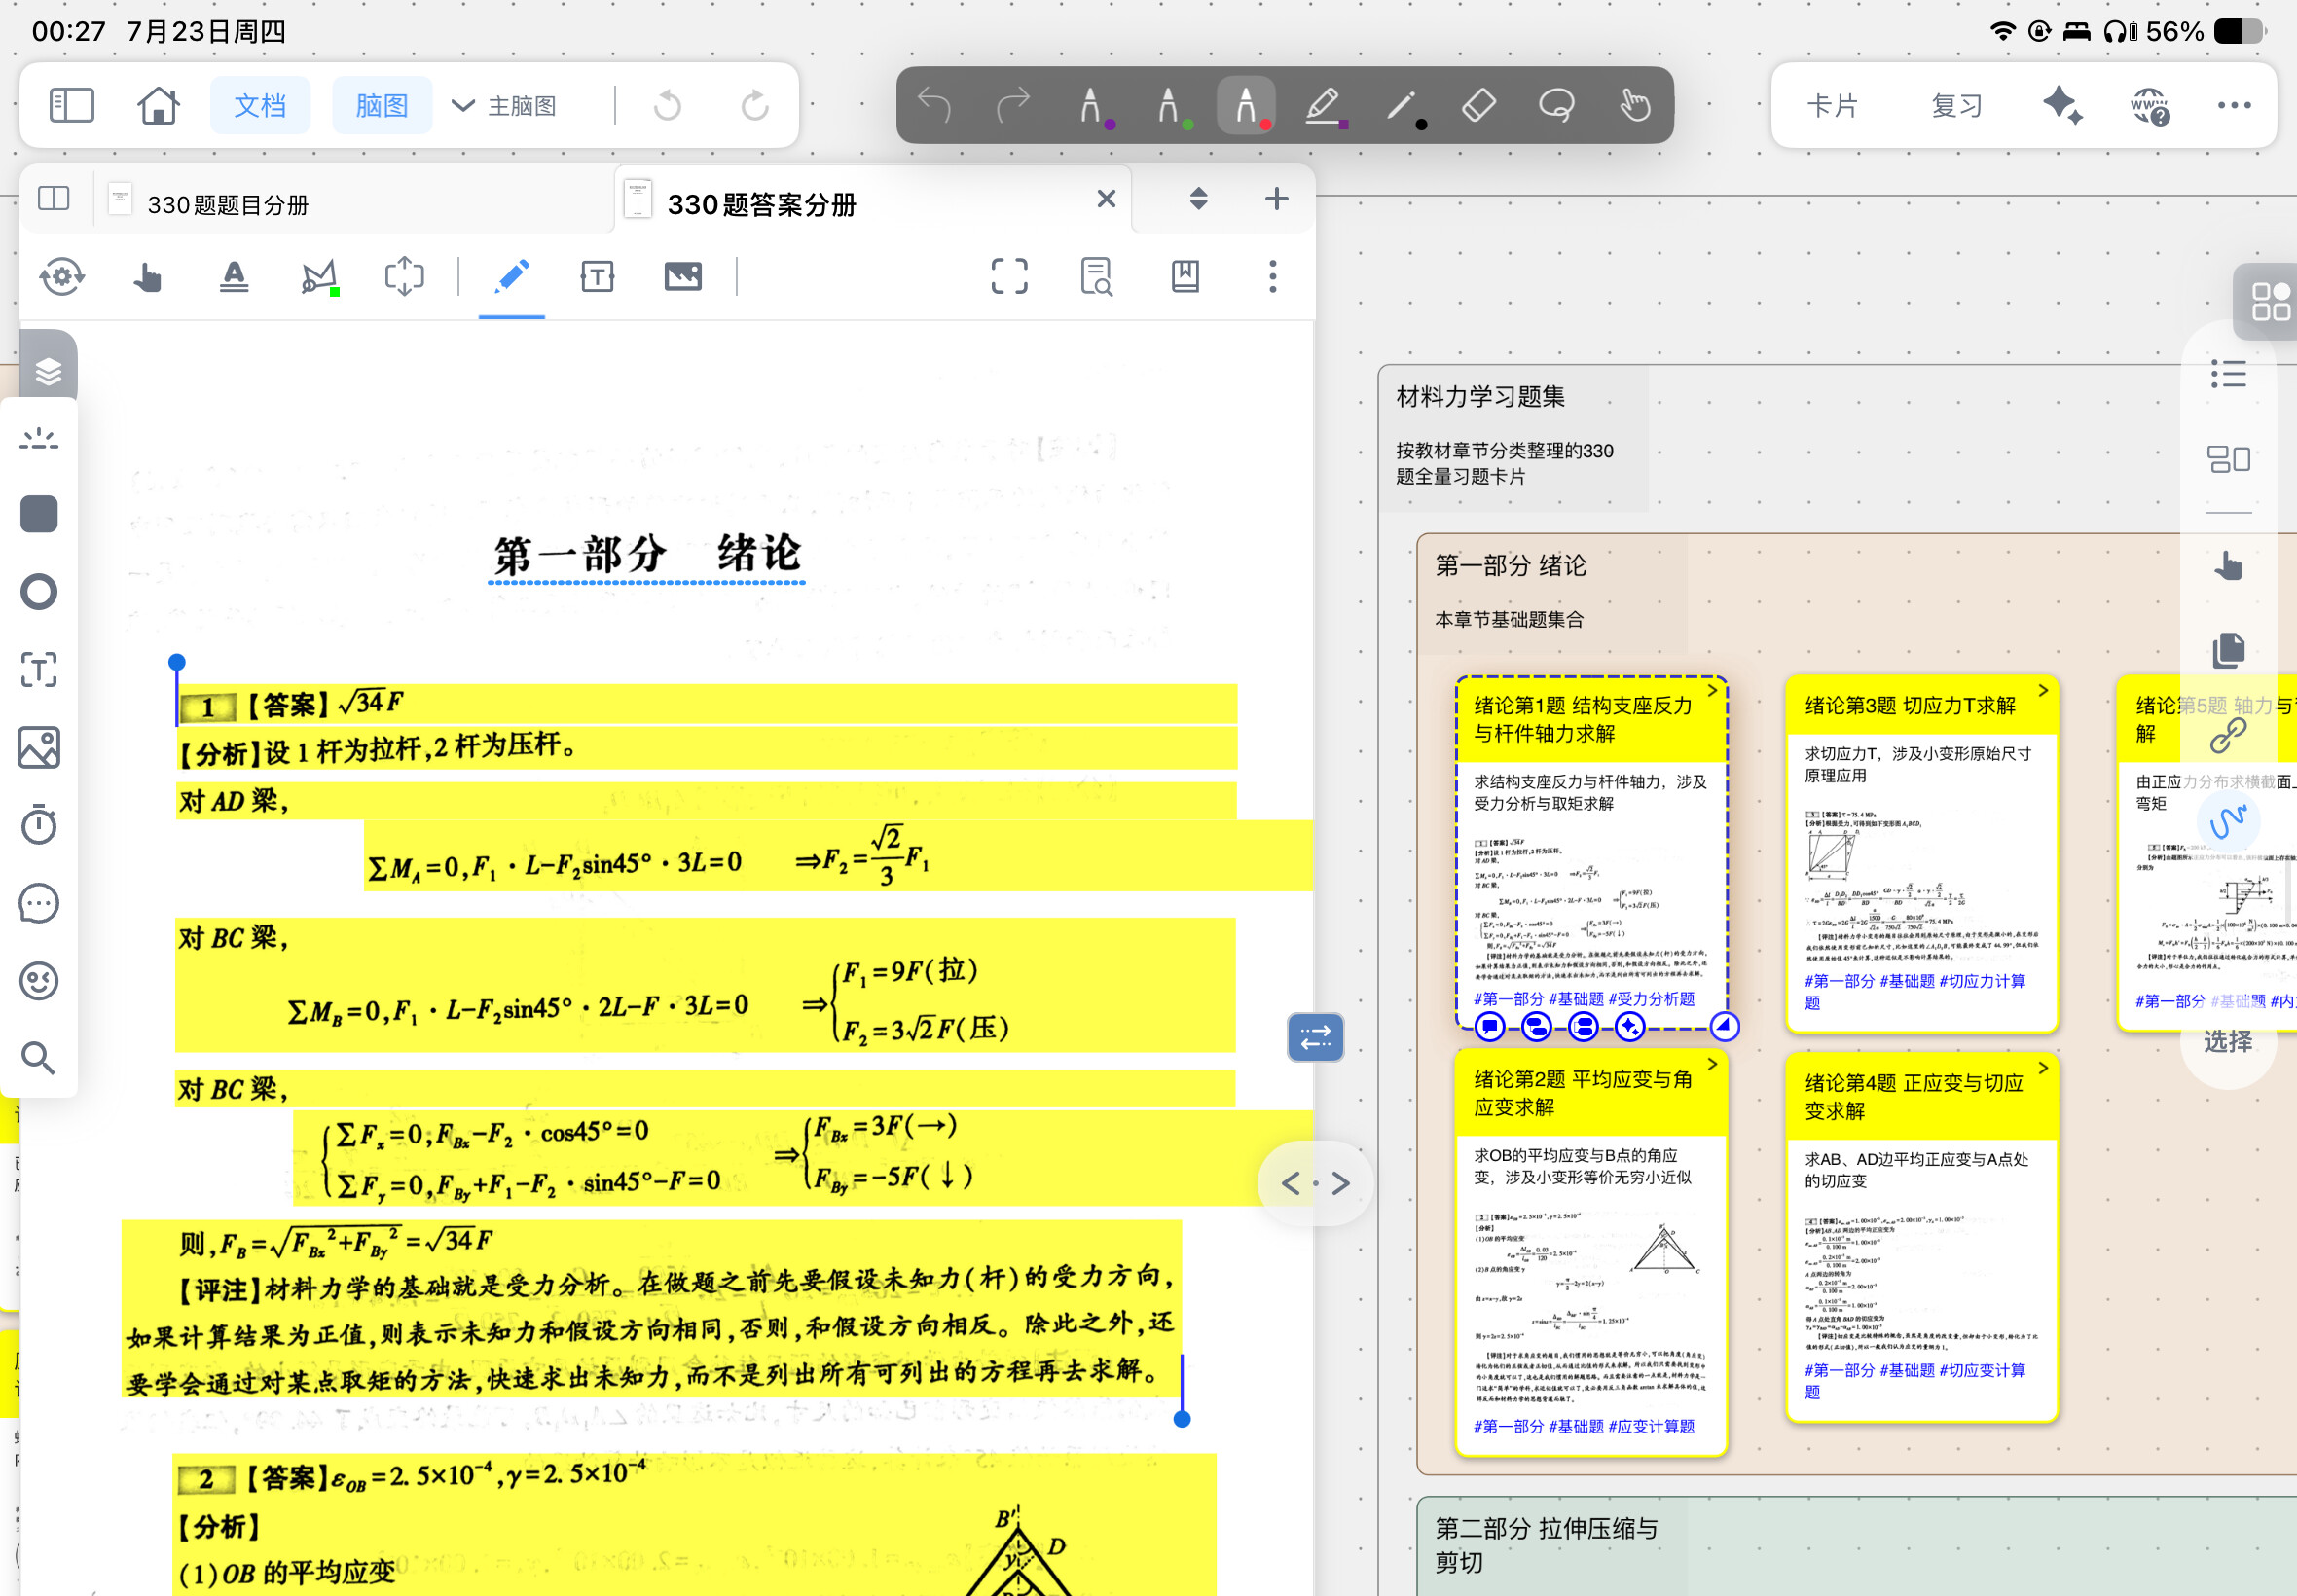Screen dimensions: 2297x1596
Task: Open document search icon
Action: (x=1096, y=276)
